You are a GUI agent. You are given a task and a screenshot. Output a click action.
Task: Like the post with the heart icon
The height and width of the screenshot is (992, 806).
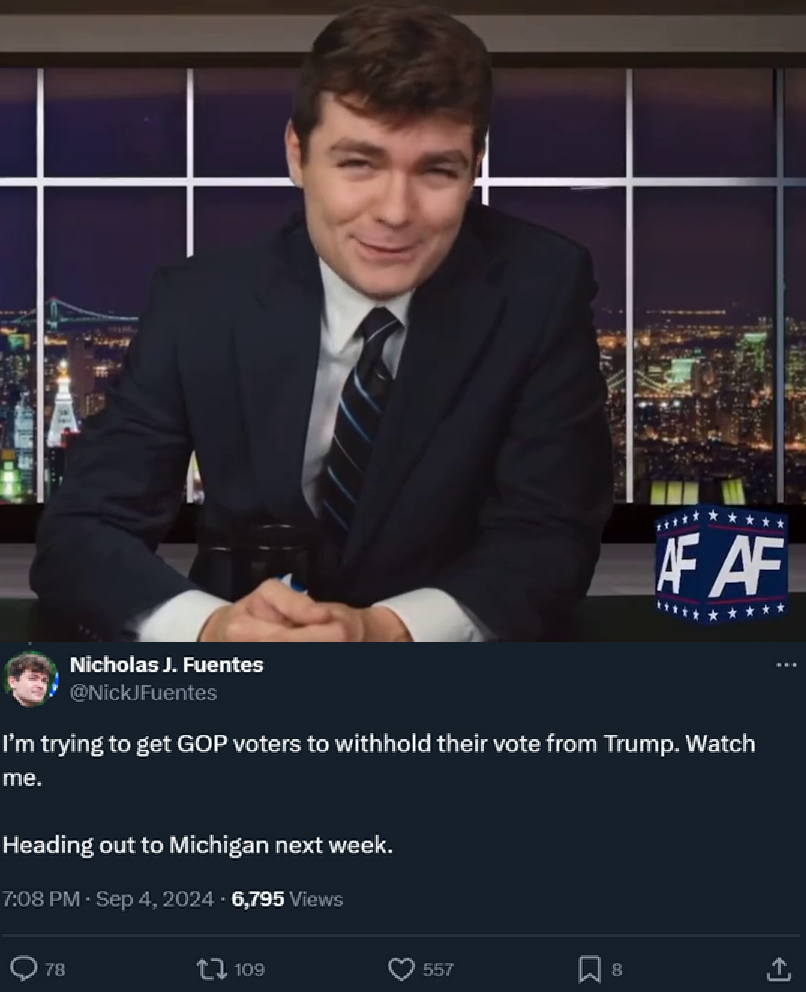401,969
